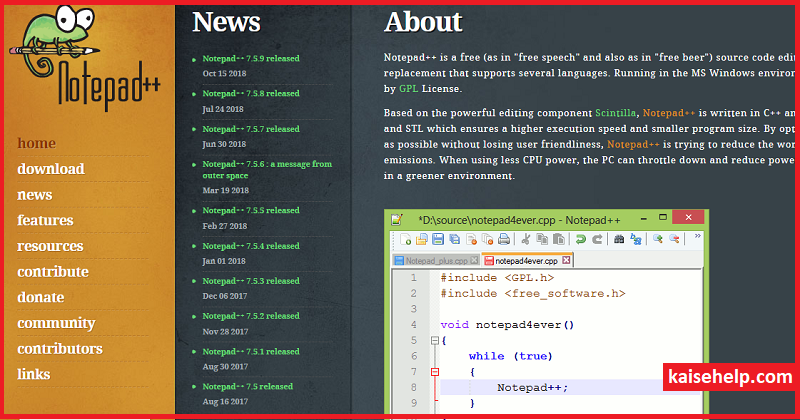Open the donate page
The width and height of the screenshot is (800, 420).
tap(41, 297)
